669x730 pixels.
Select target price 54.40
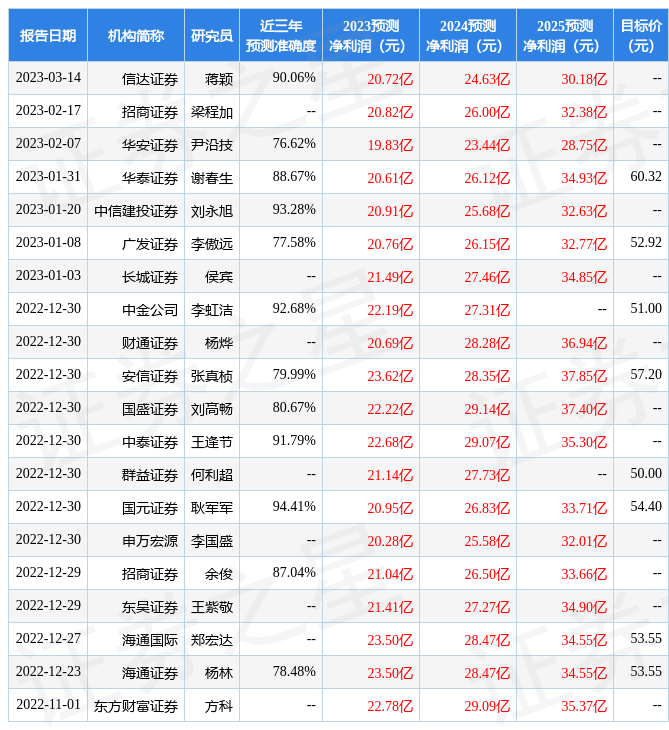(x=646, y=507)
